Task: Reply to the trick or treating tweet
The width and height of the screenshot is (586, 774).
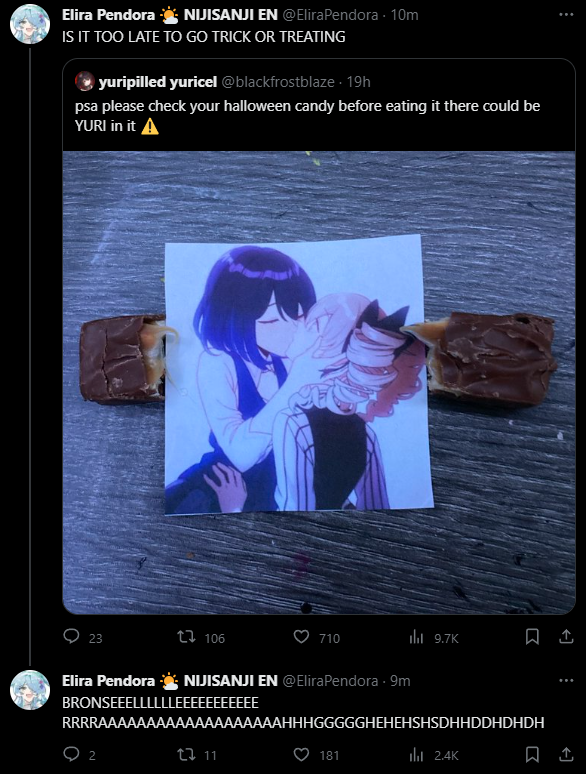Action: pos(72,637)
